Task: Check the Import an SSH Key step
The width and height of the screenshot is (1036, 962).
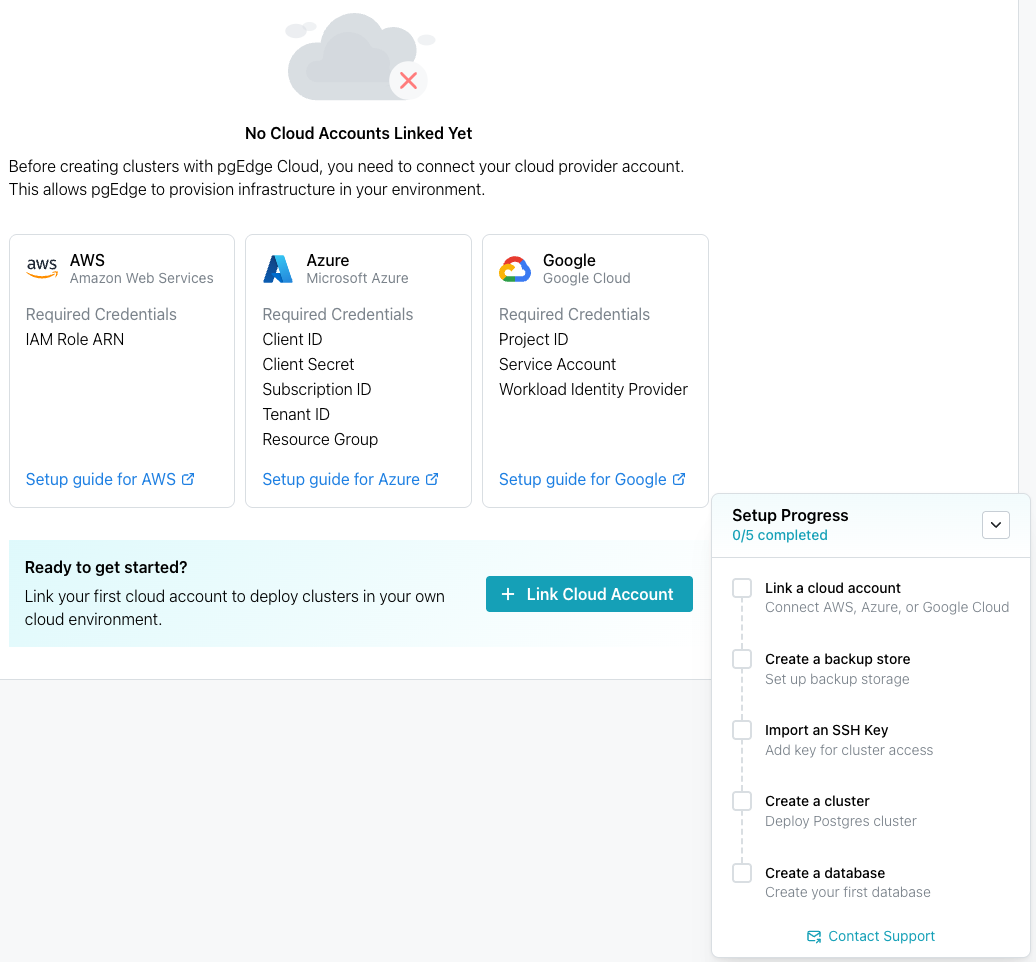Action: pos(741,730)
